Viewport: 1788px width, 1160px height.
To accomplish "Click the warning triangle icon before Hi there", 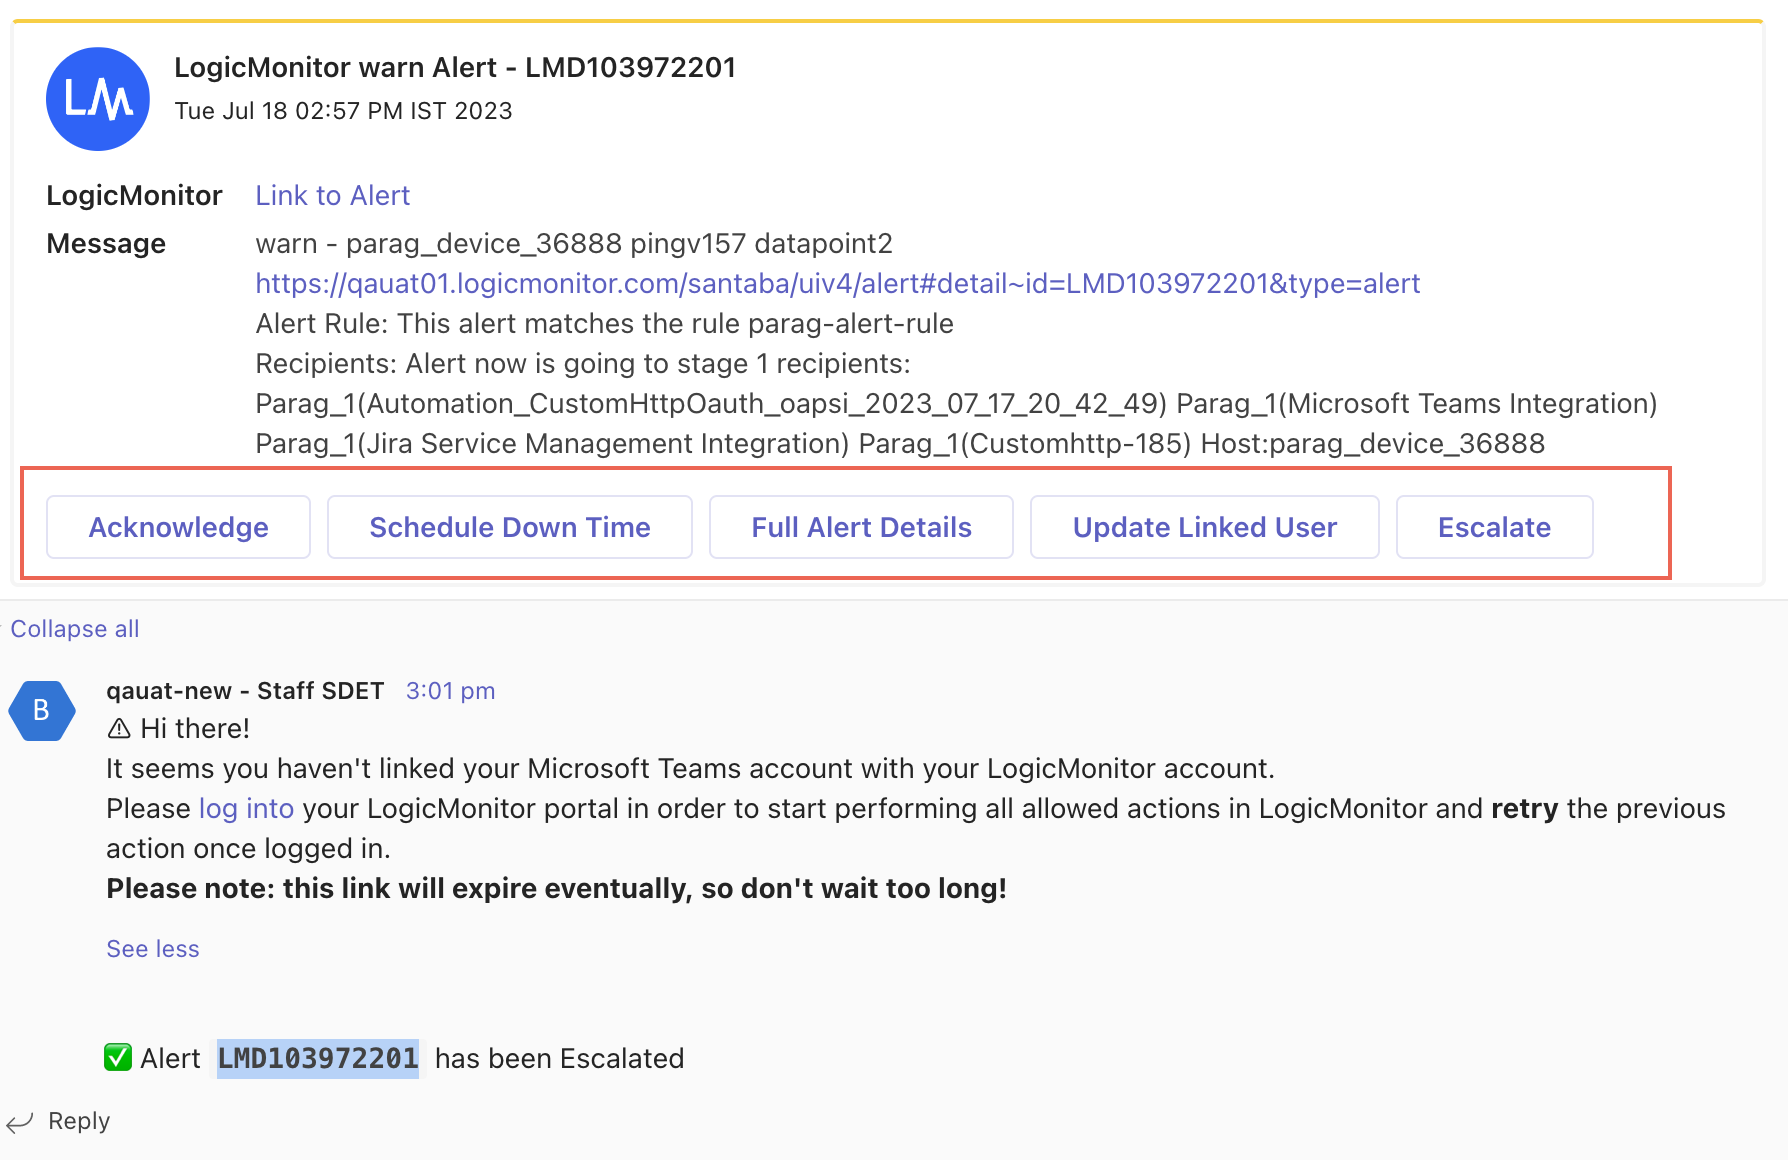I will tap(120, 728).
